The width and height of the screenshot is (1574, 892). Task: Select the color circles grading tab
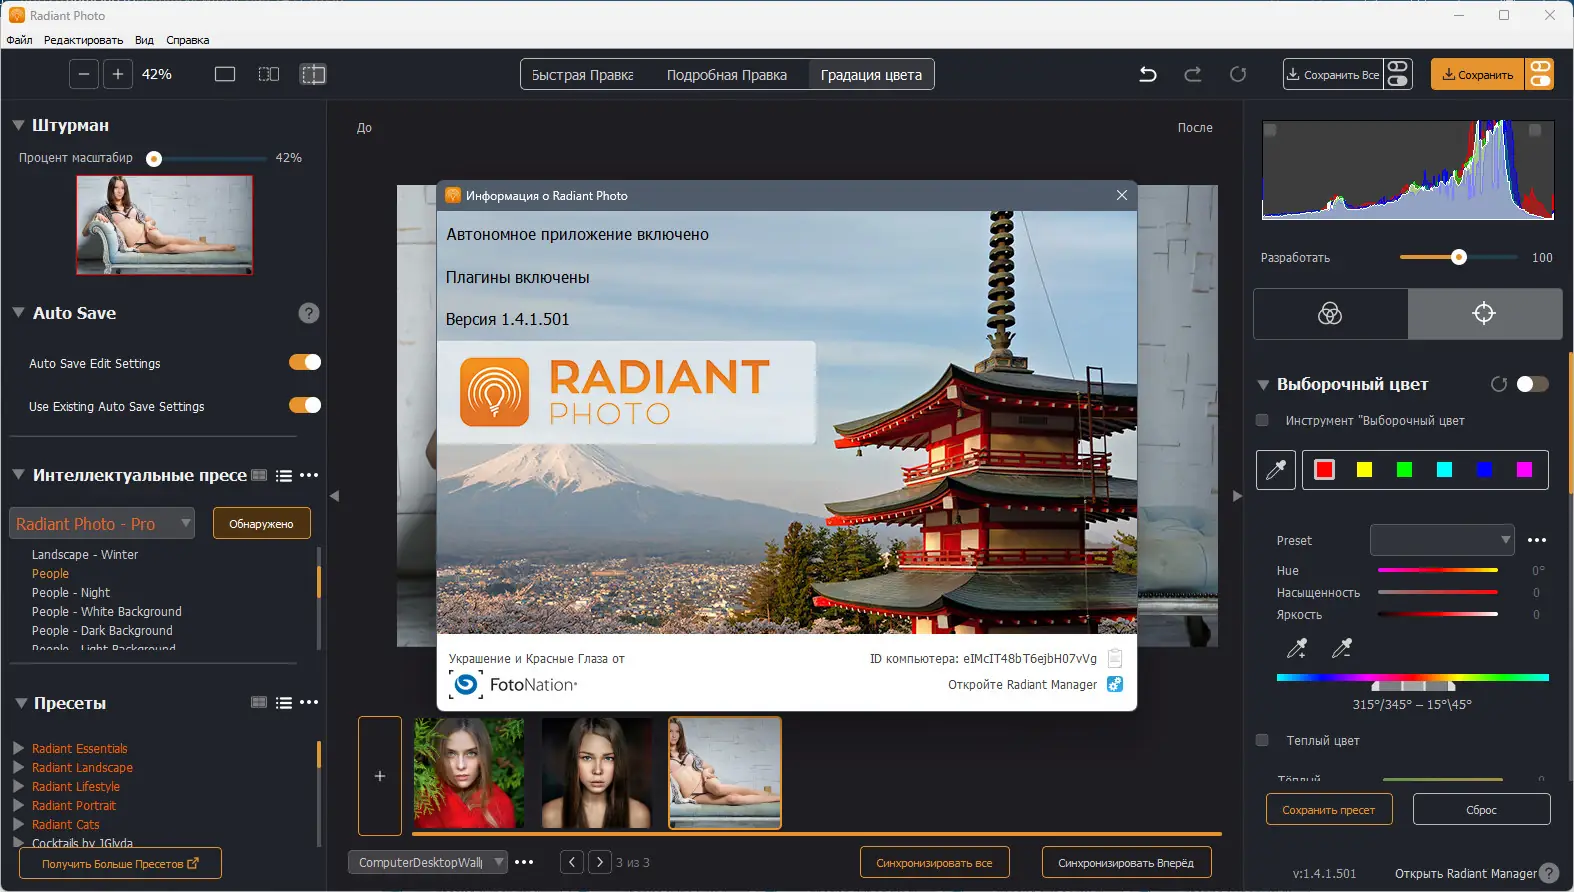1330,314
